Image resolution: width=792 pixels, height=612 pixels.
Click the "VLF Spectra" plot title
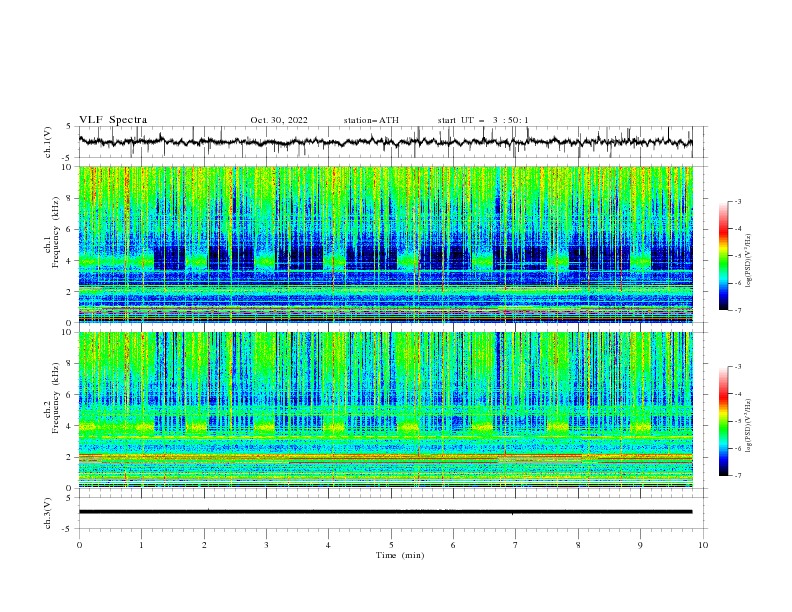[x=113, y=120]
